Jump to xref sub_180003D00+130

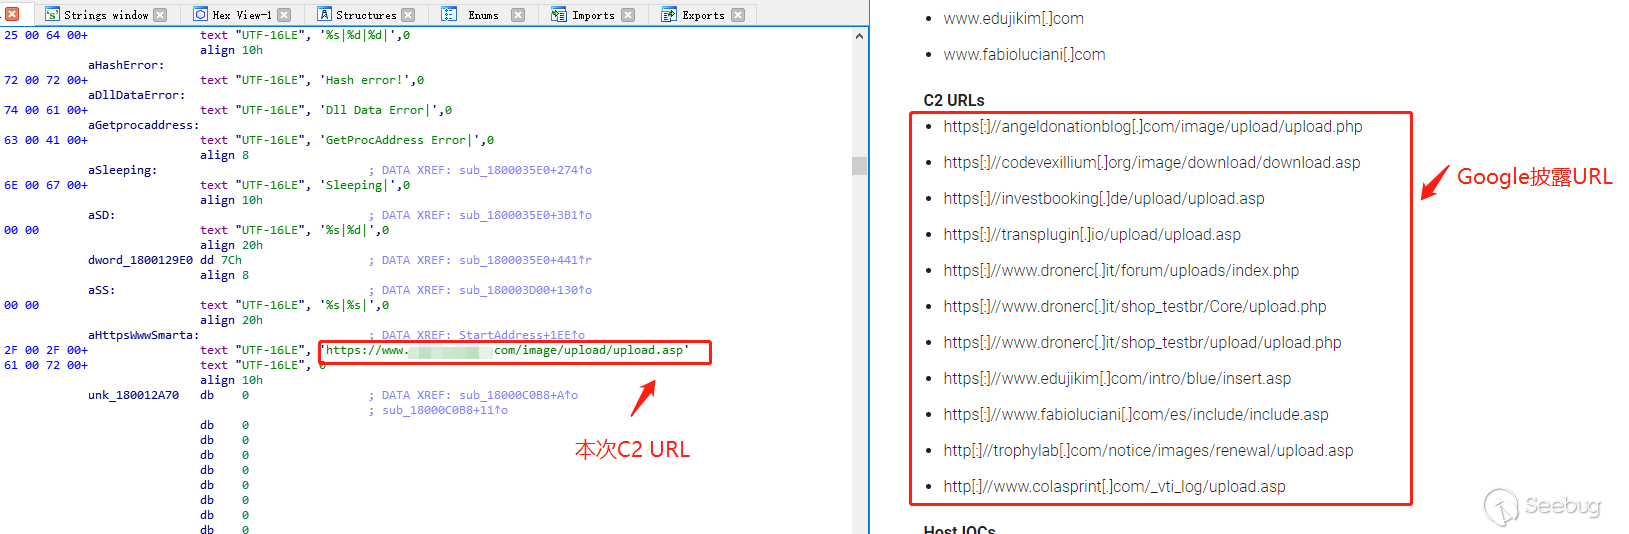(x=525, y=290)
